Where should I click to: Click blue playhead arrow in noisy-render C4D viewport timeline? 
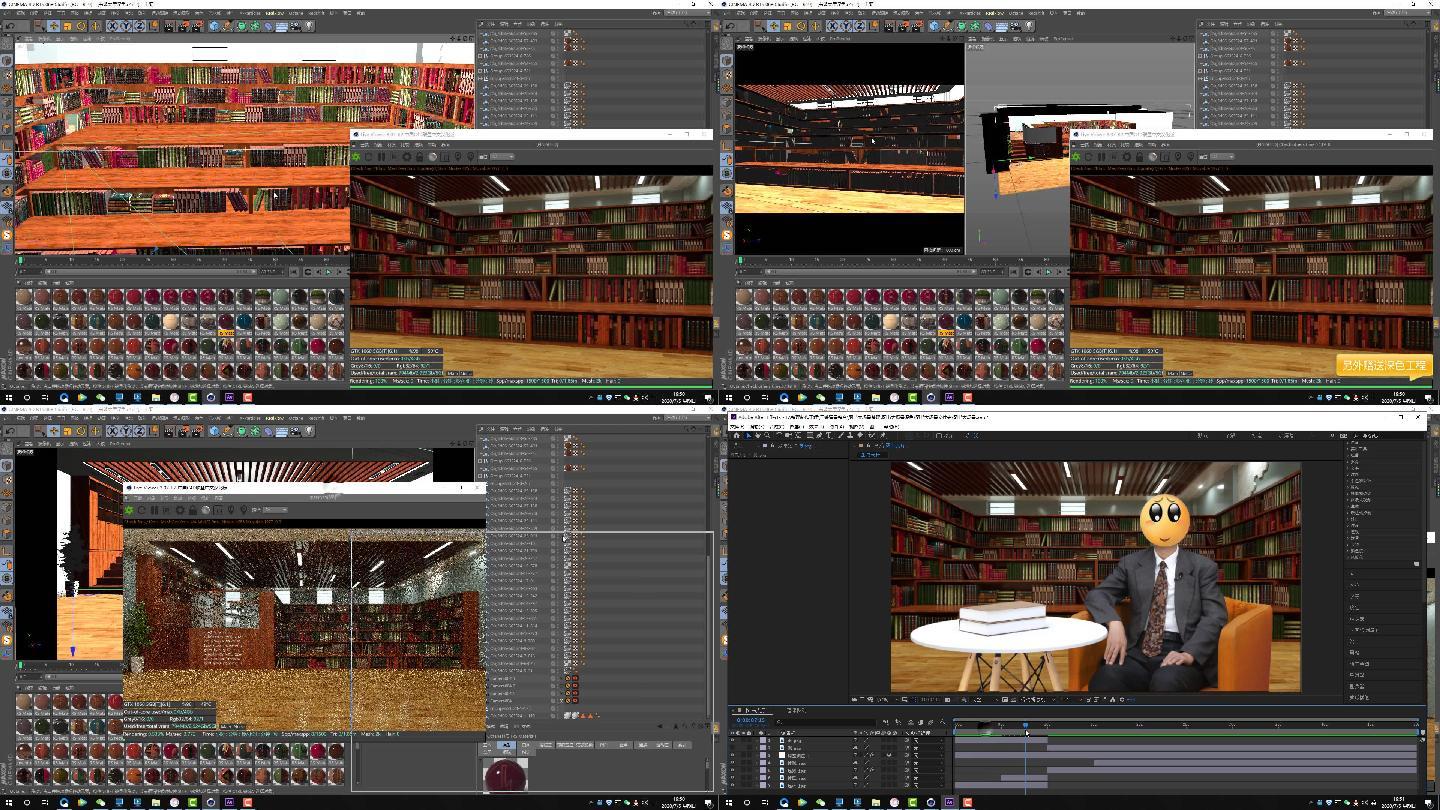point(72,651)
